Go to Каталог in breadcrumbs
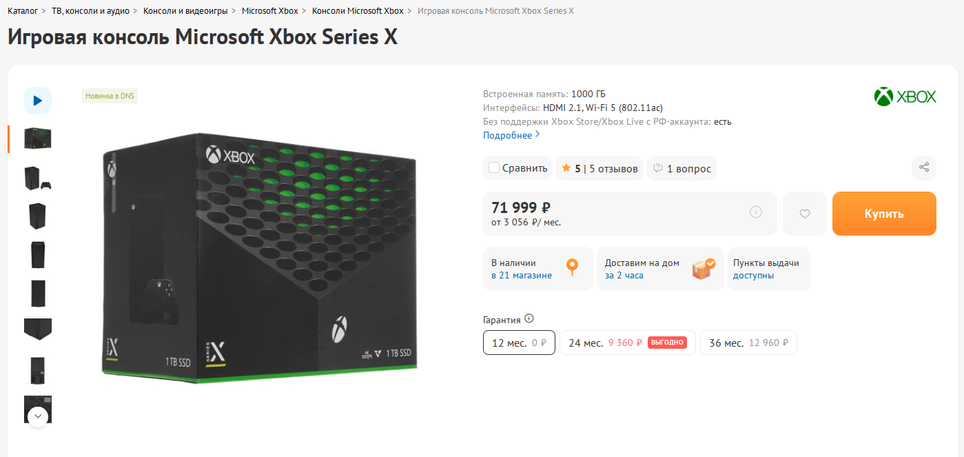This screenshot has width=964, height=457. click(23, 11)
